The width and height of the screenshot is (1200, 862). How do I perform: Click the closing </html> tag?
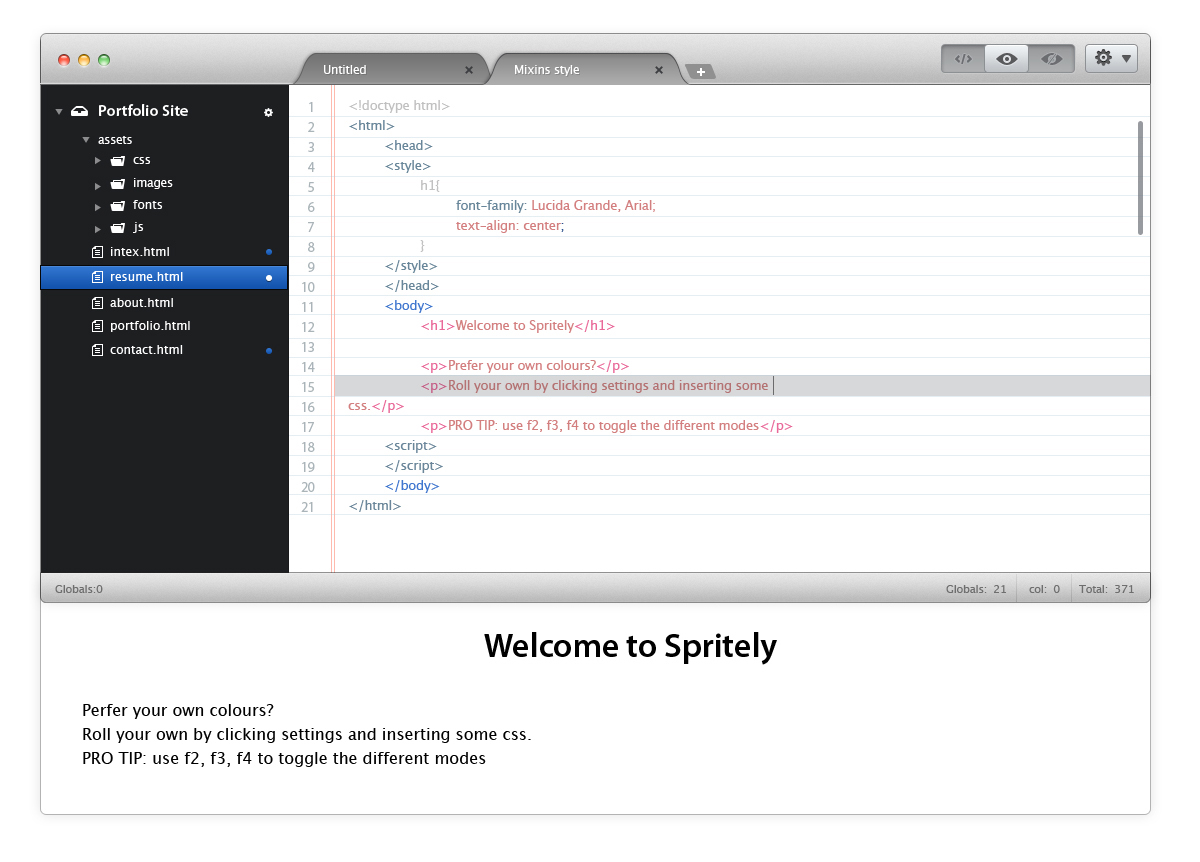point(375,506)
